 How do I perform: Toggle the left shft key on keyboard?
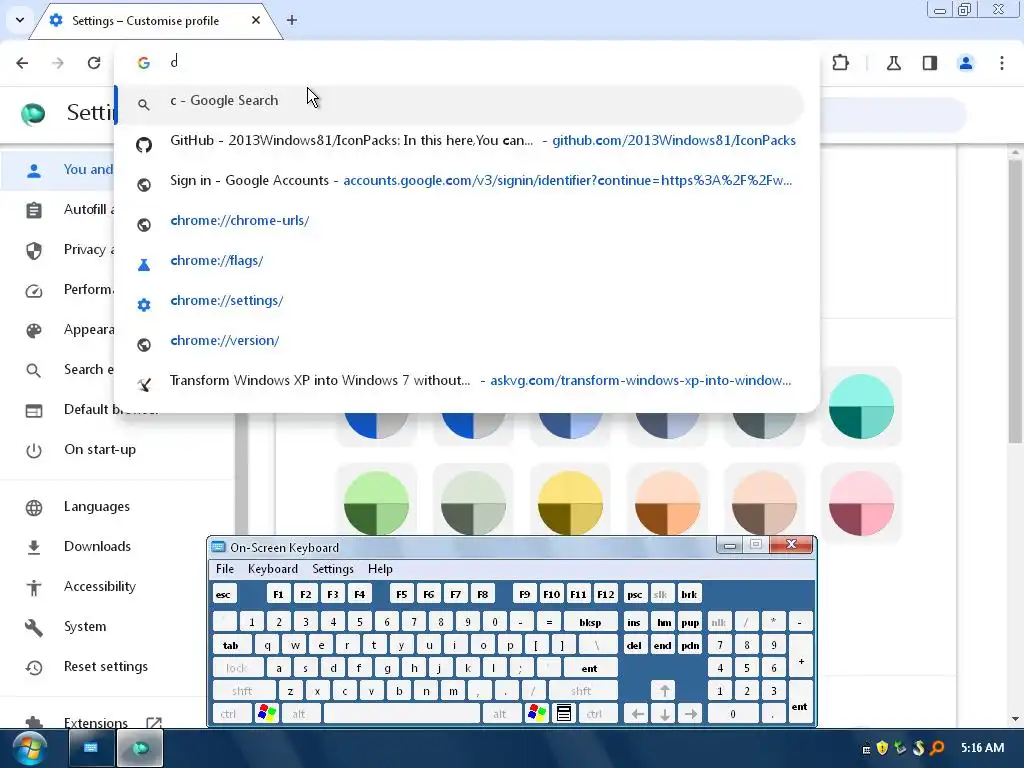click(242, 691)
